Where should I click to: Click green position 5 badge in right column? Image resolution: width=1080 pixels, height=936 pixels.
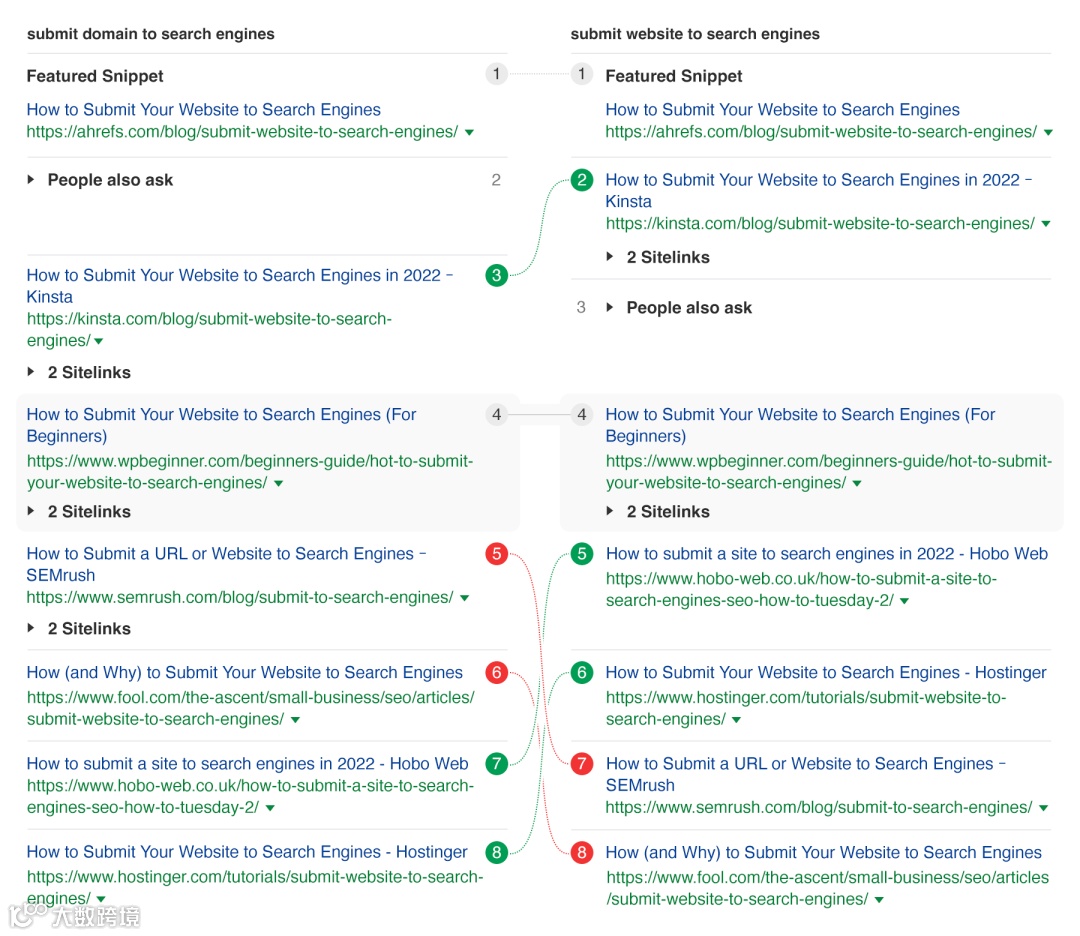click(x=582, y=554)
